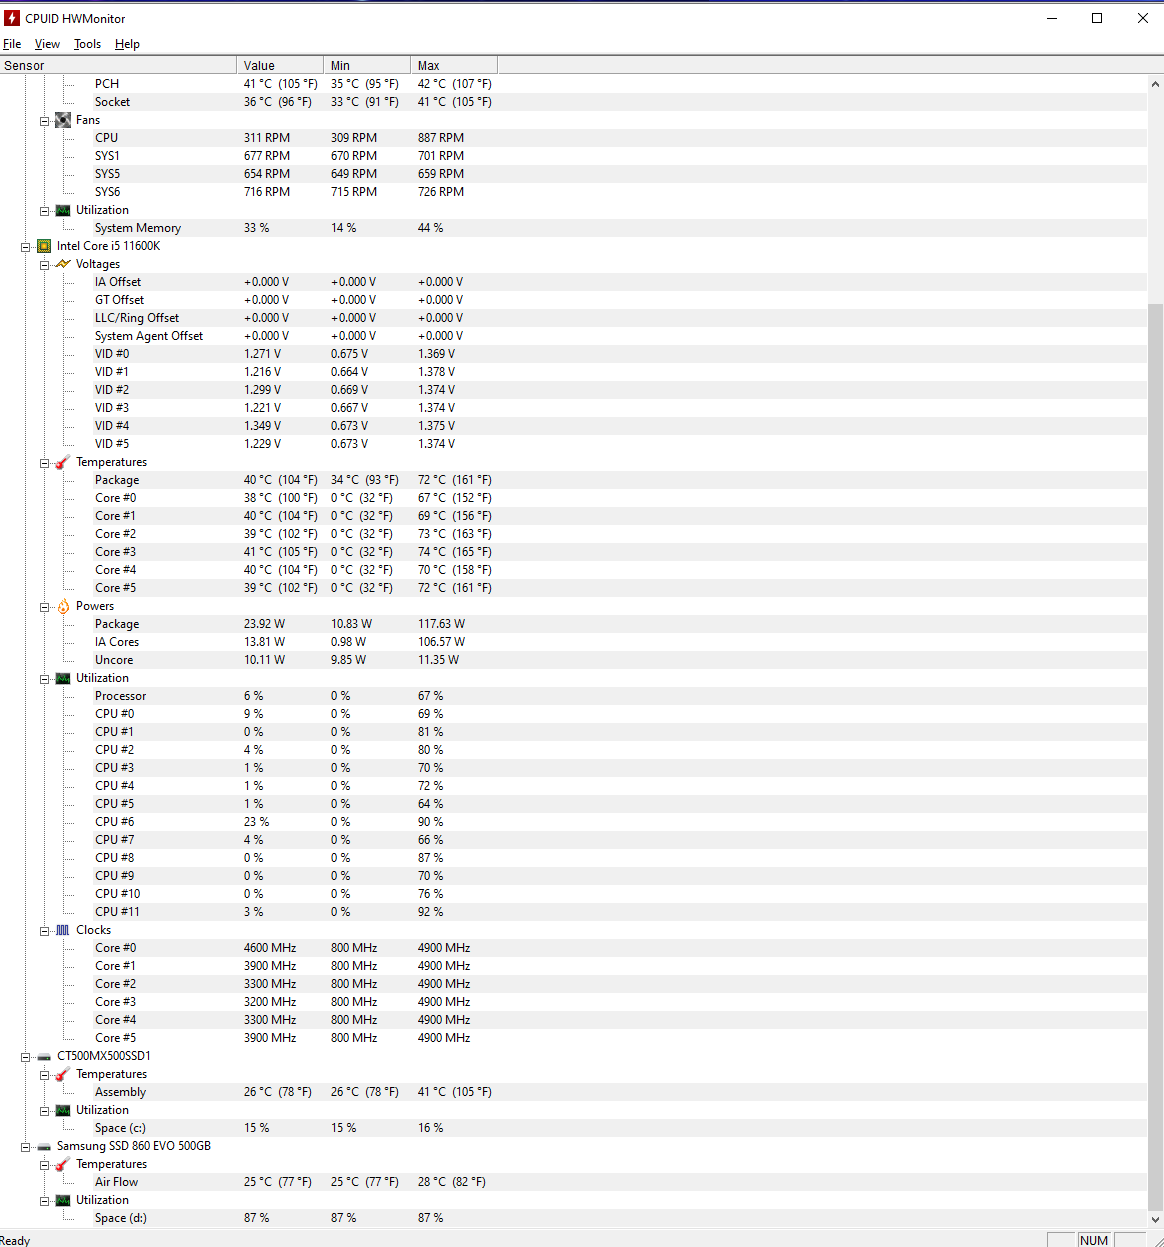Click the Voltages lightning icon
Viewport: 1164px width, 1247px height.
coord(63,264)
